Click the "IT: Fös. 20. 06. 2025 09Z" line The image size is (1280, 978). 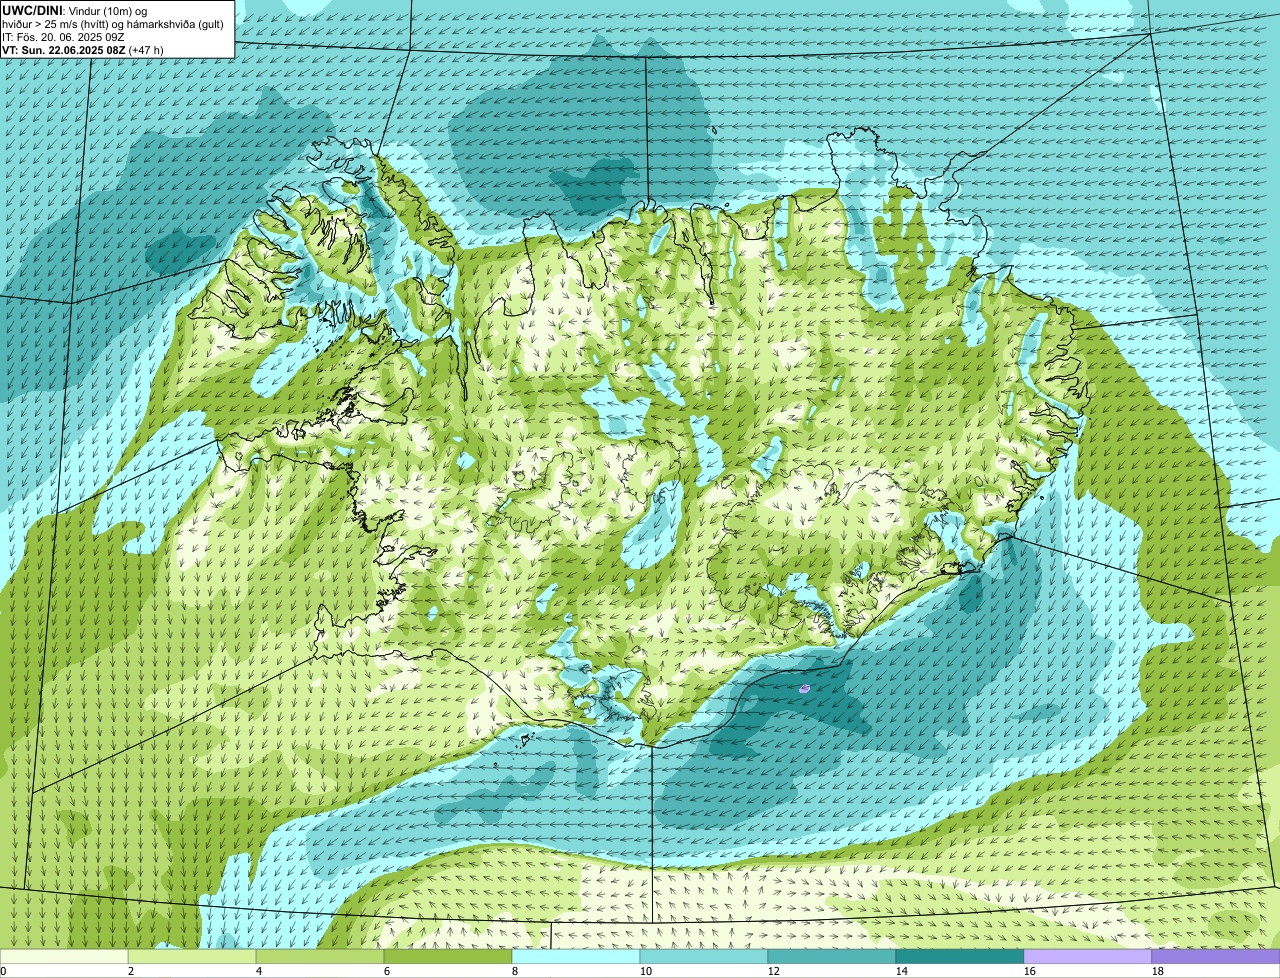click(x=63, y=36)
